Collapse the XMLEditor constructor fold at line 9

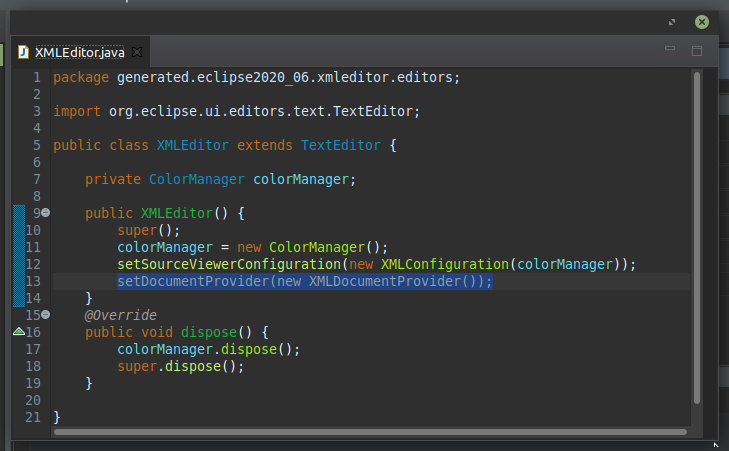tap(46, 212)
